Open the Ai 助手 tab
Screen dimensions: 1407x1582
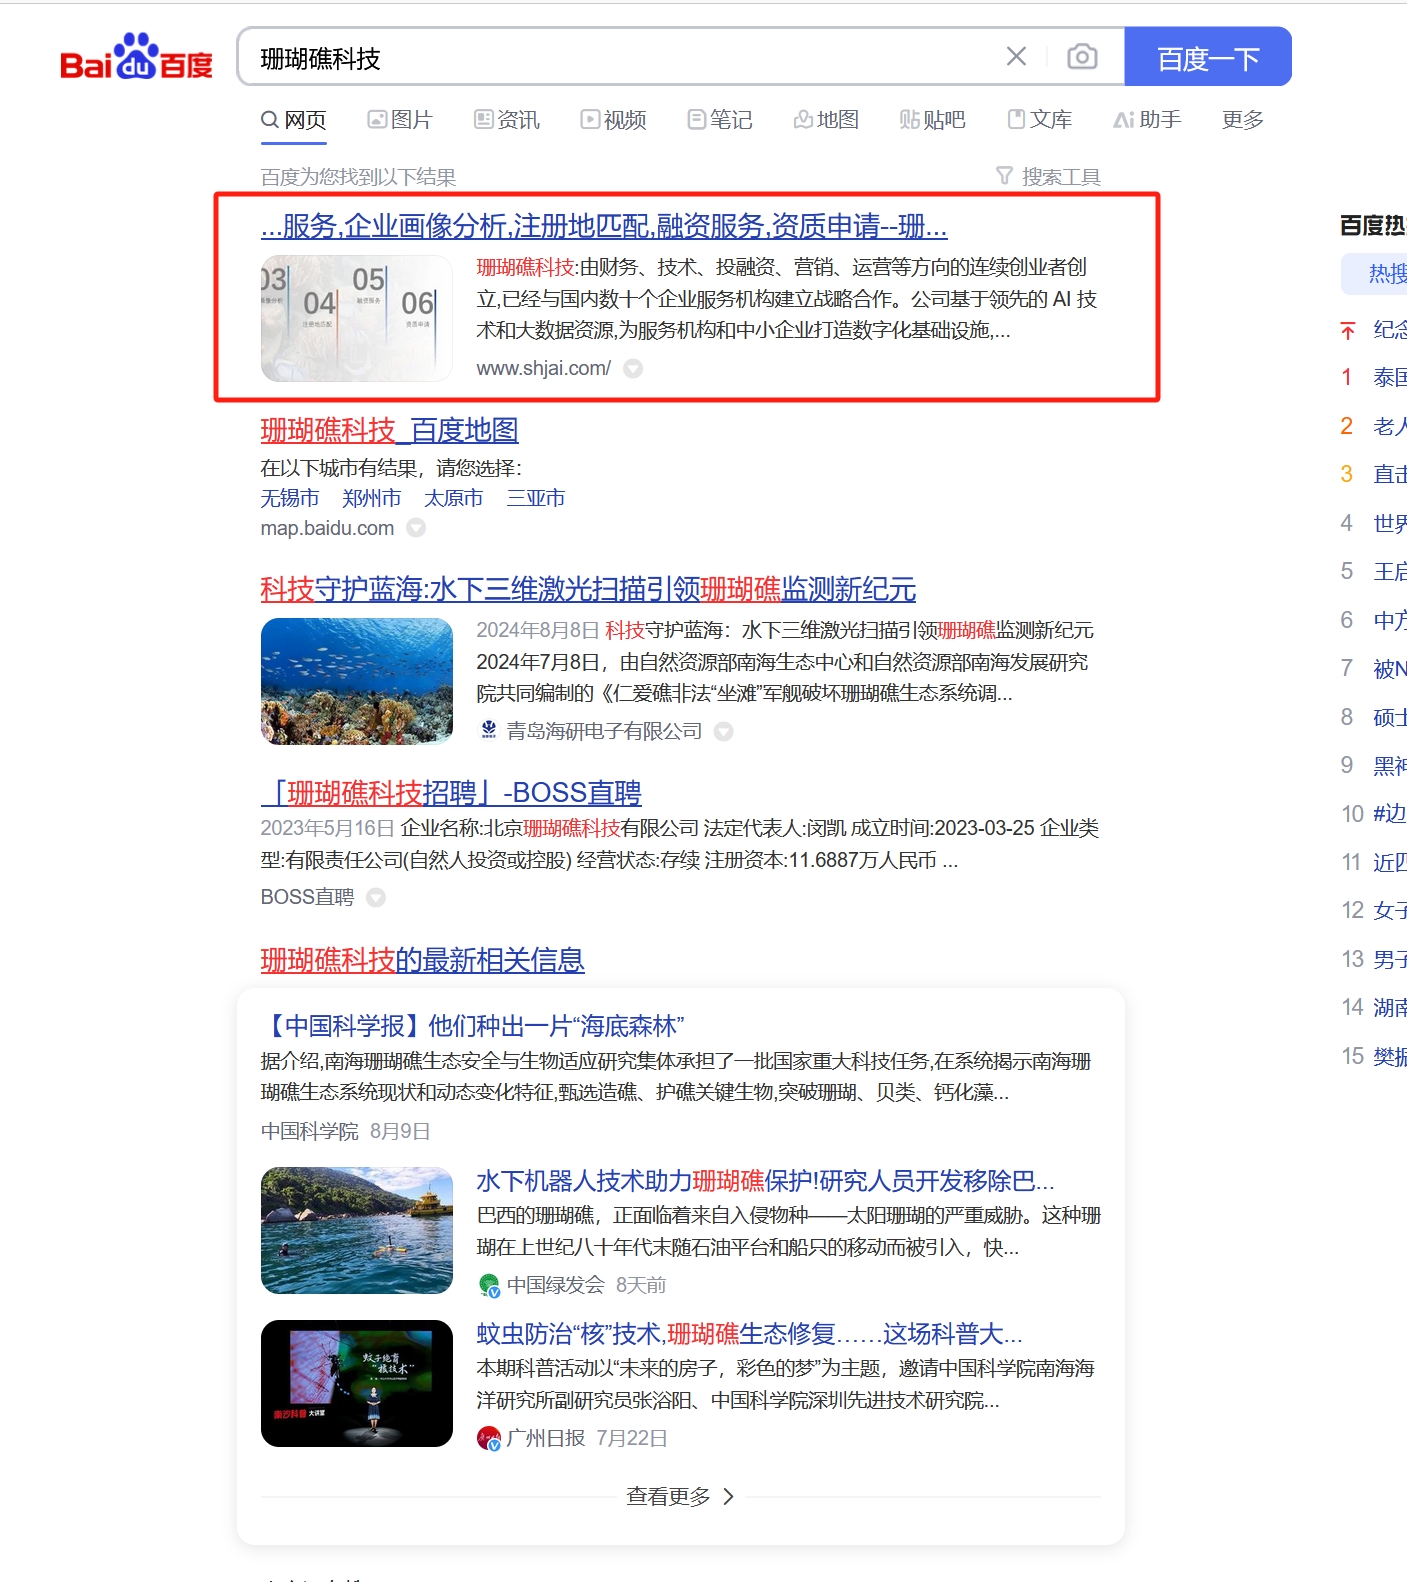coord(1147,120)
